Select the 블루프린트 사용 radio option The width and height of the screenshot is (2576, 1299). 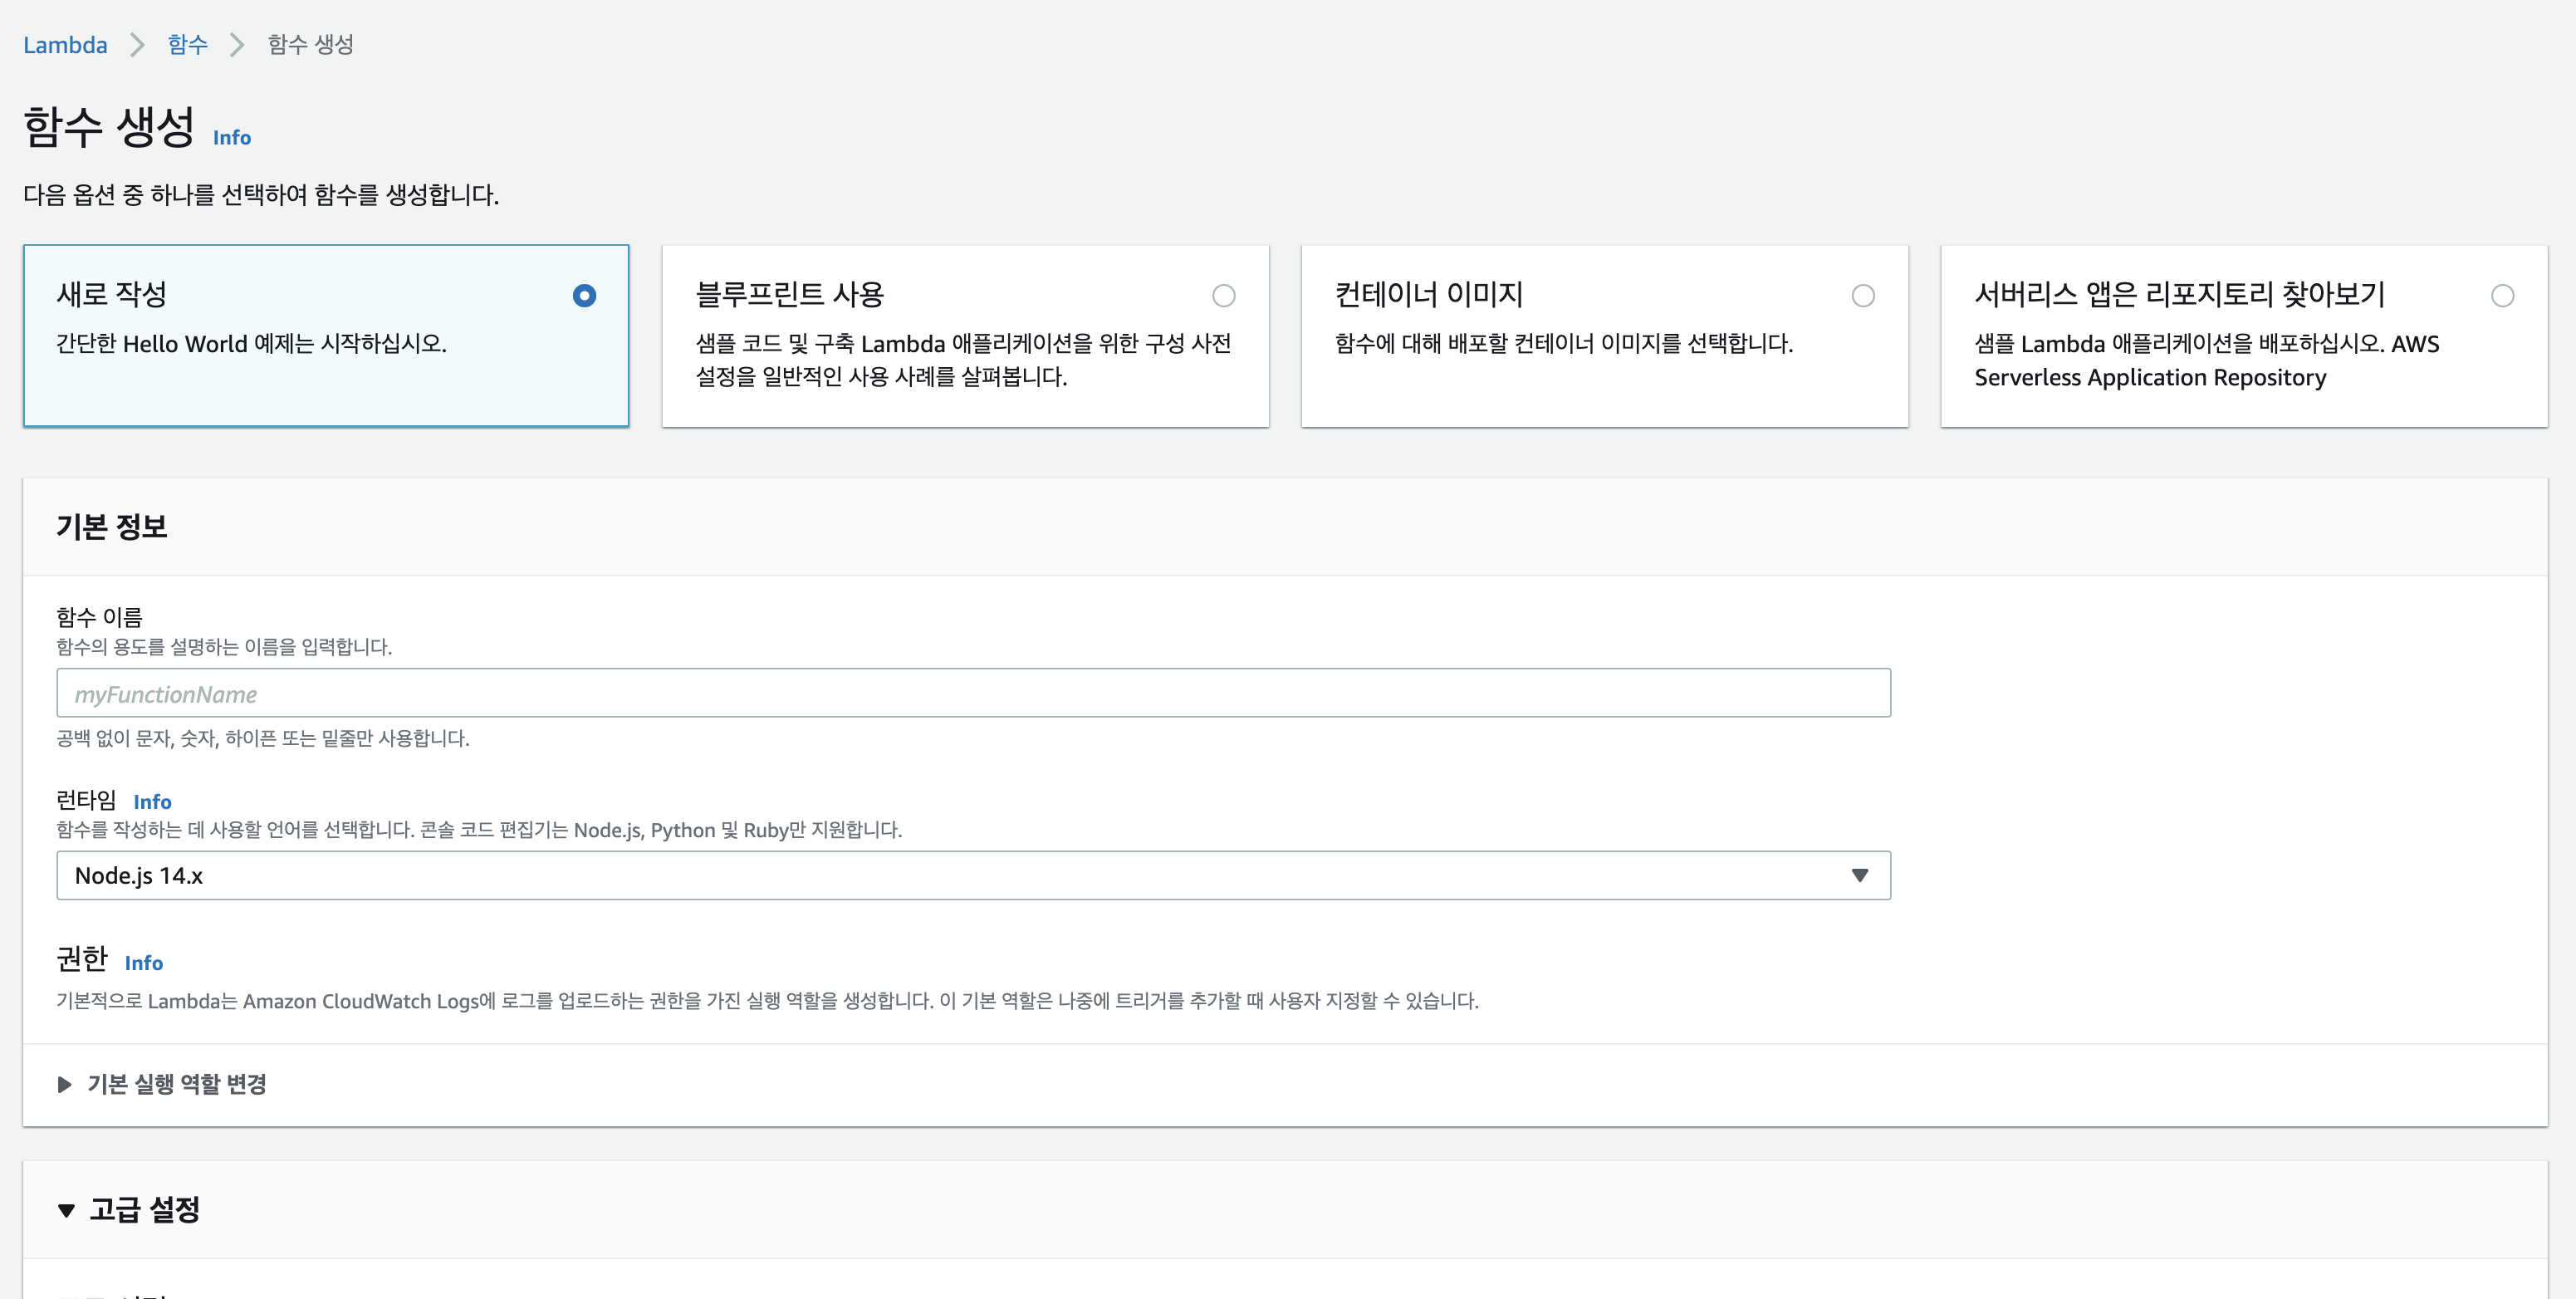tap(1223, 296)
